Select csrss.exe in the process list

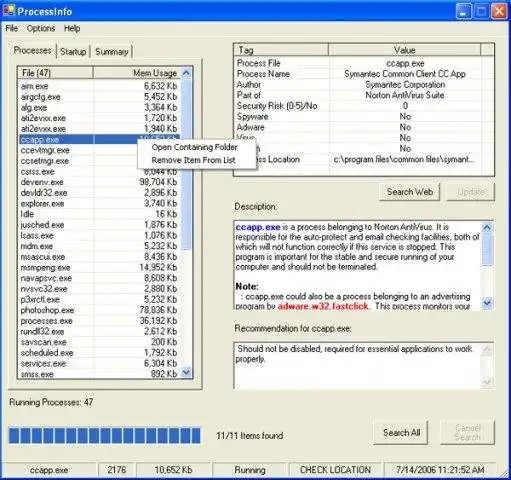(99, 172)
